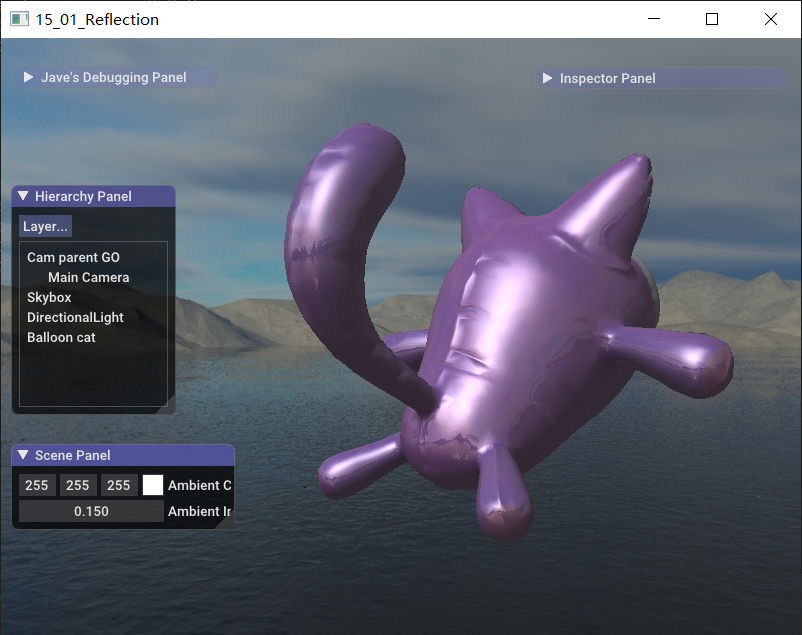Click the Scene Panel resize grip corner
This screenshot has width=802, height=635.
coord(228,522)
